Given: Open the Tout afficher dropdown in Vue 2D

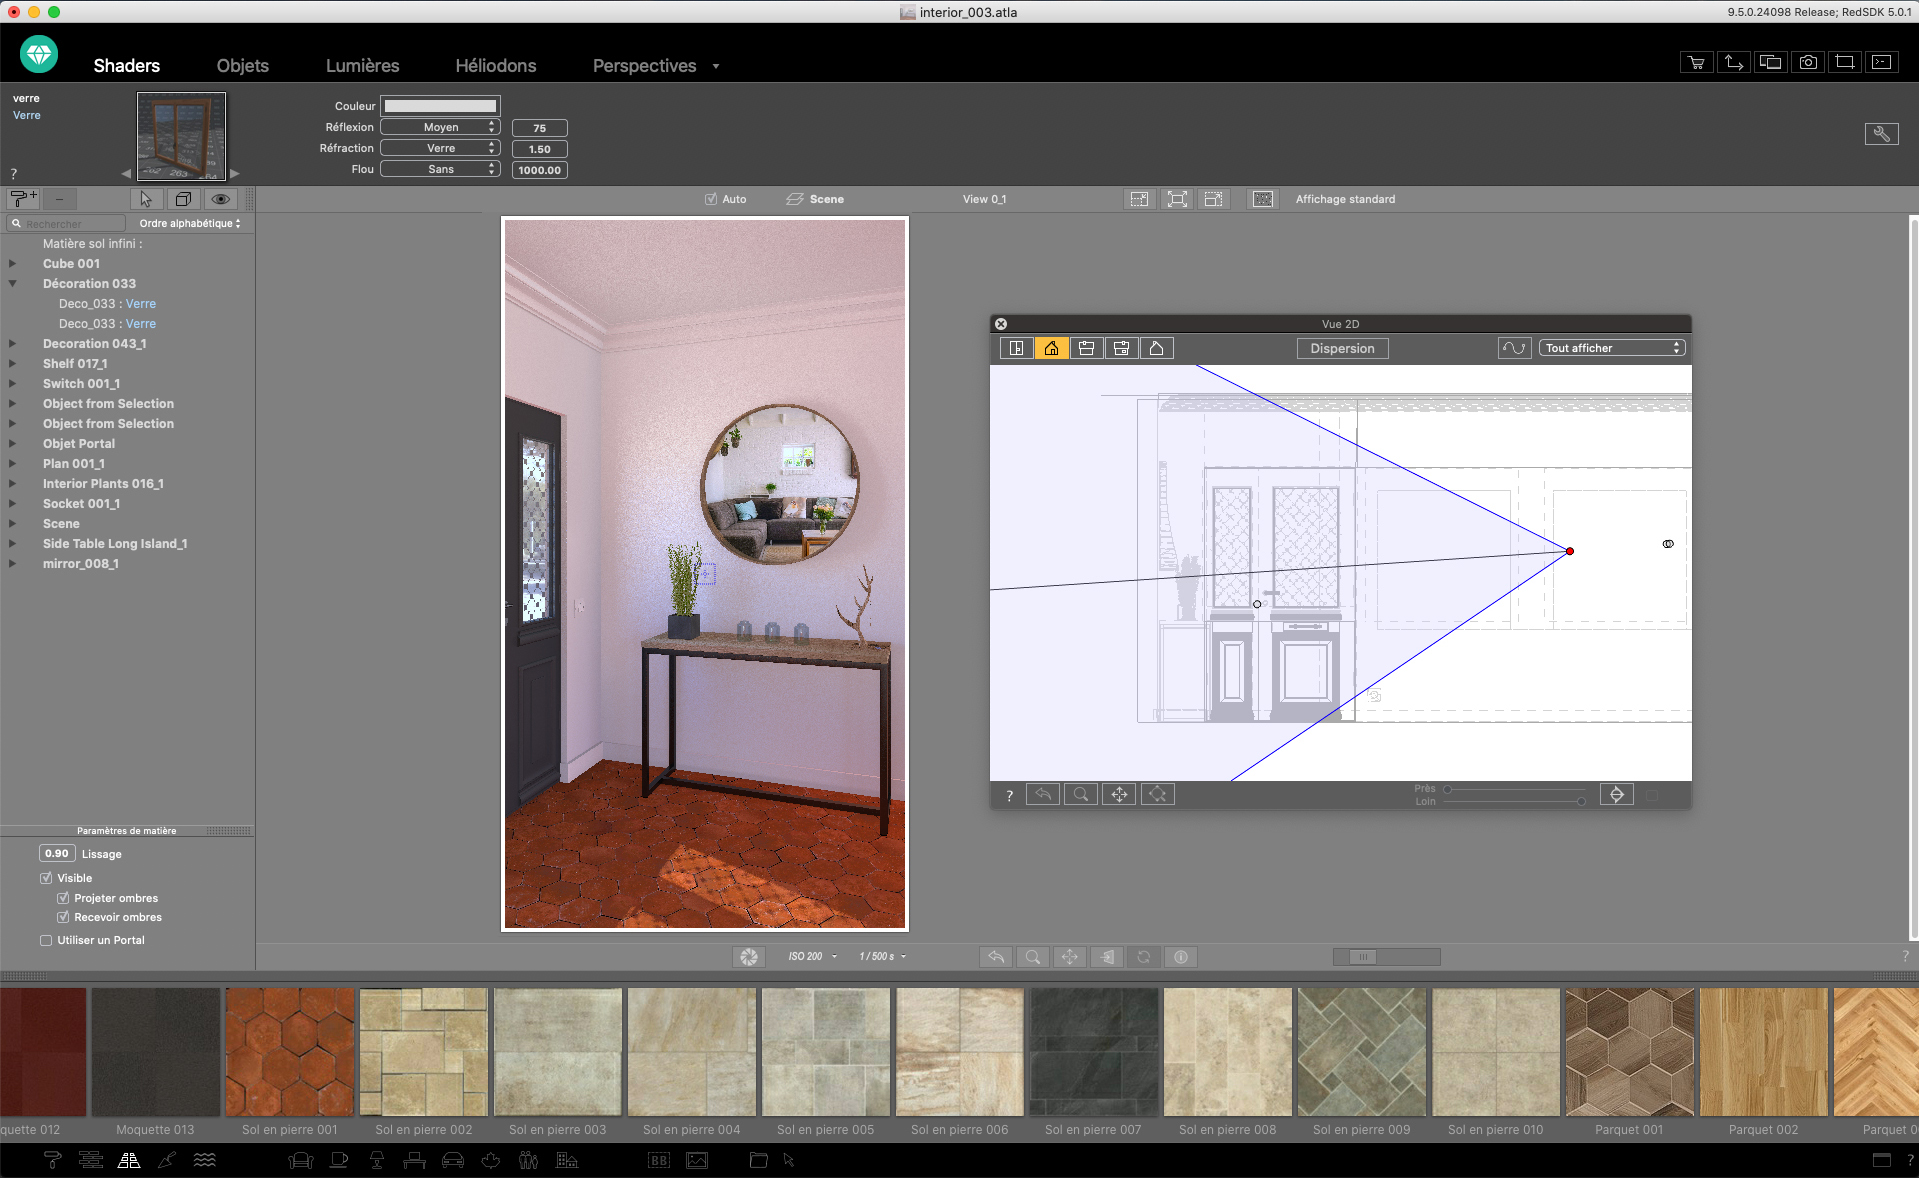Looking at the screenshot, I should [1611, 347].
